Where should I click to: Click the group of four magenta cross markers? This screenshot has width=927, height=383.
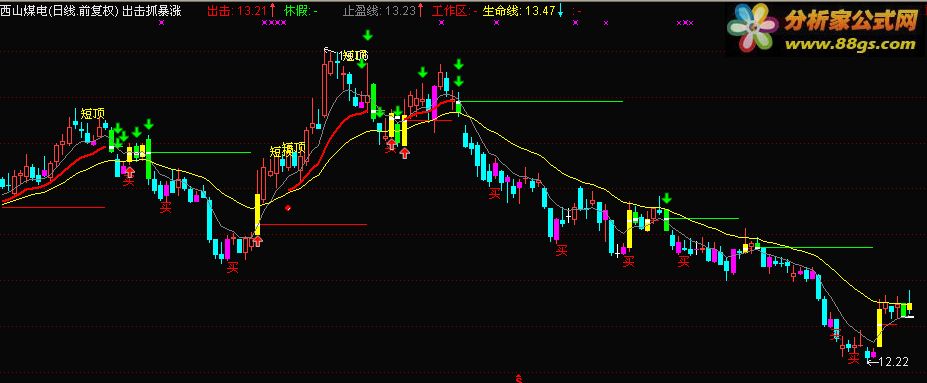coord(274,22)
